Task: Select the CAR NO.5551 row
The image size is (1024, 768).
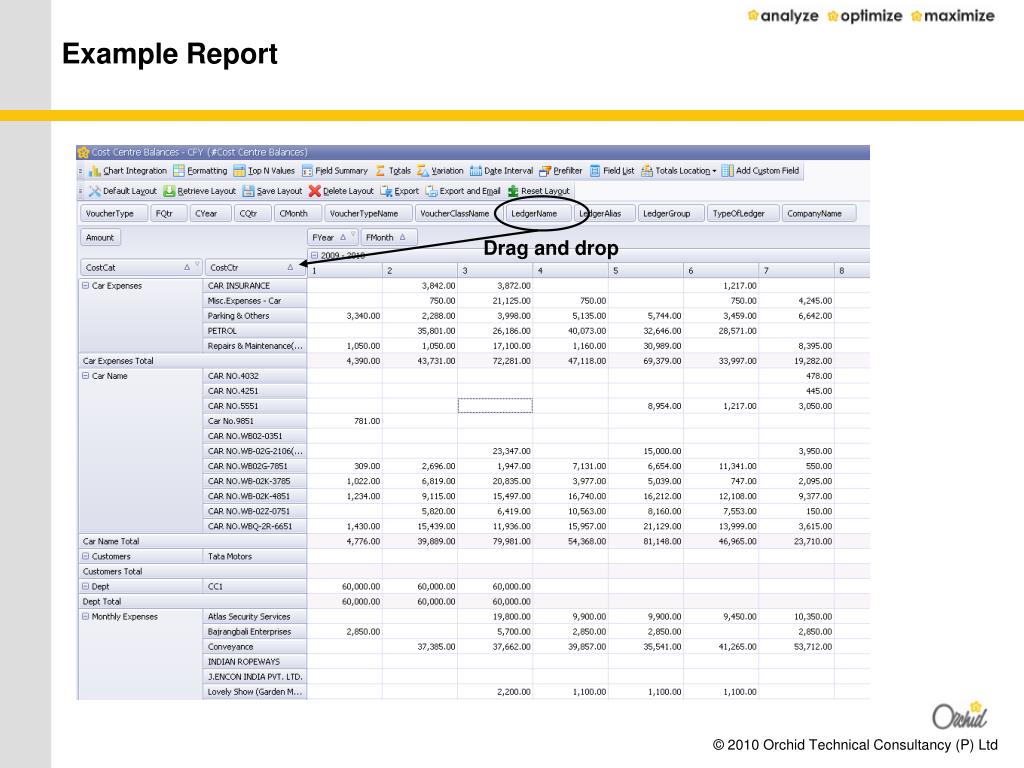Action: coord(255,406)
